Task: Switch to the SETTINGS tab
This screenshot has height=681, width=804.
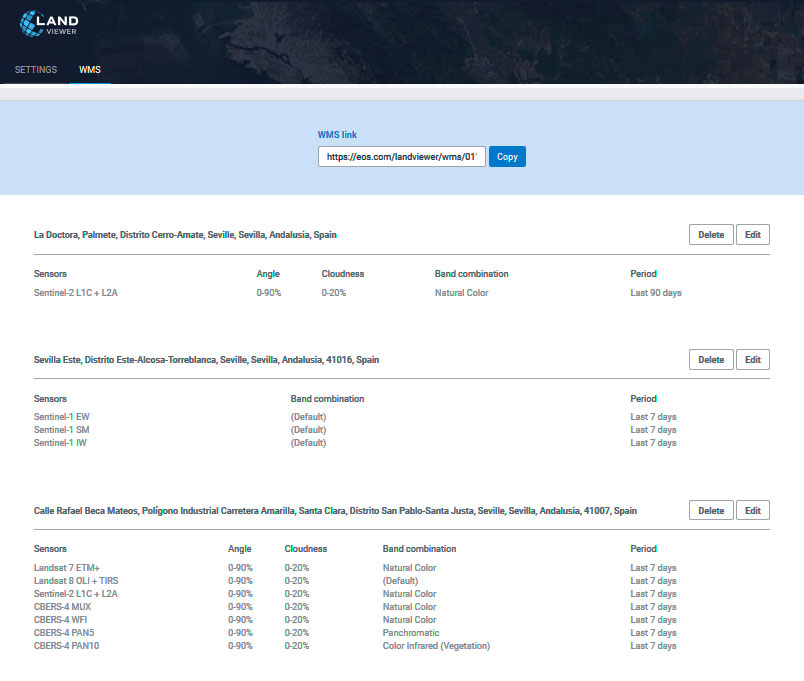Action: (36, 70)
